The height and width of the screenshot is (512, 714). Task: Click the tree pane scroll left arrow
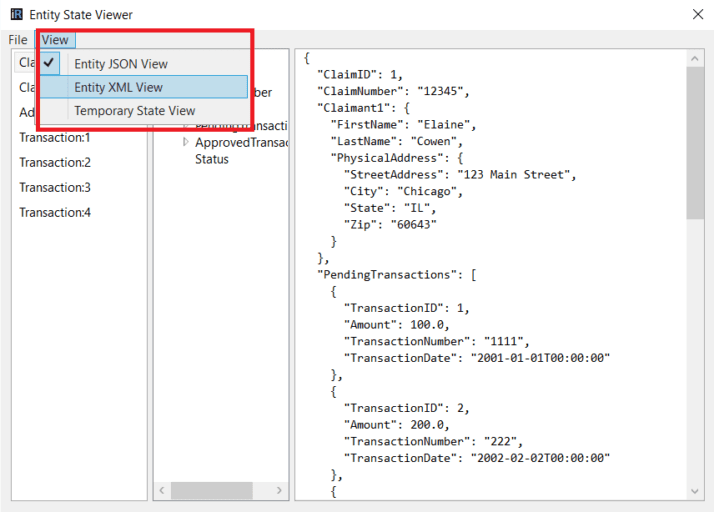[161, 490]
